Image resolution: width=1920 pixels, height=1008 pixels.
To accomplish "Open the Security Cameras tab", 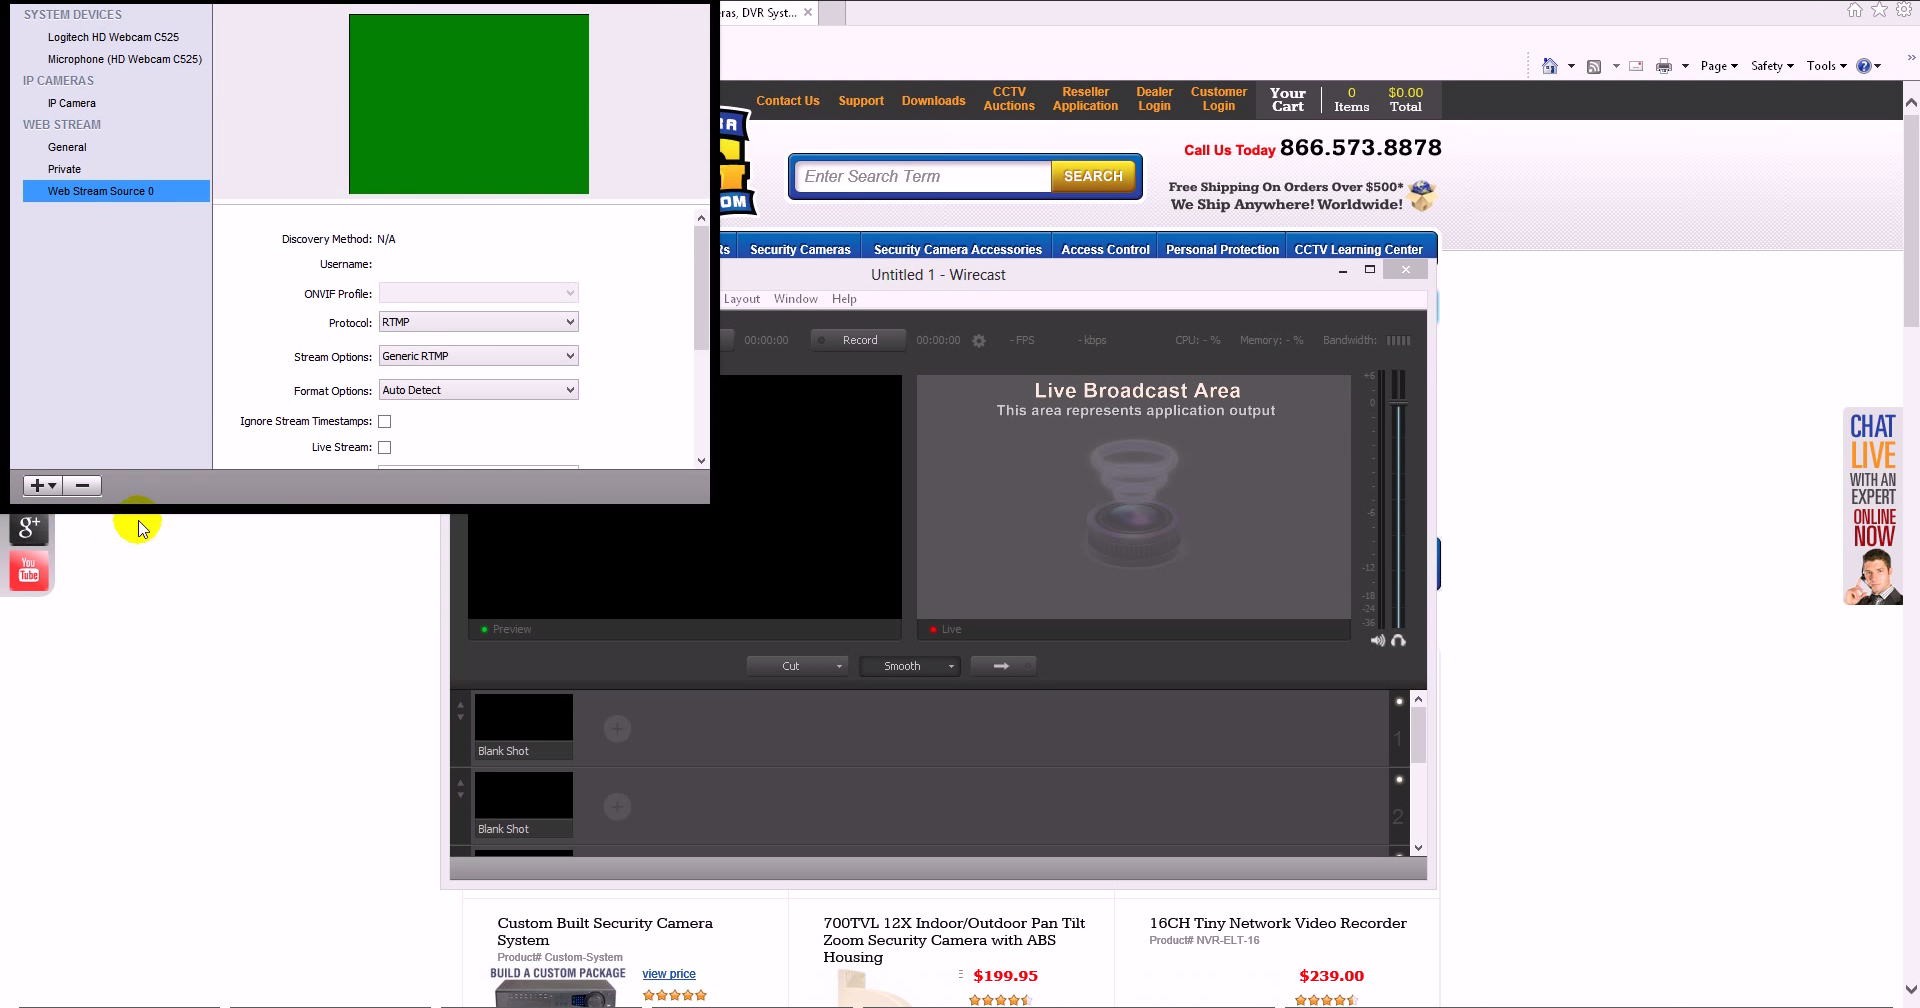I will [800, 249].
